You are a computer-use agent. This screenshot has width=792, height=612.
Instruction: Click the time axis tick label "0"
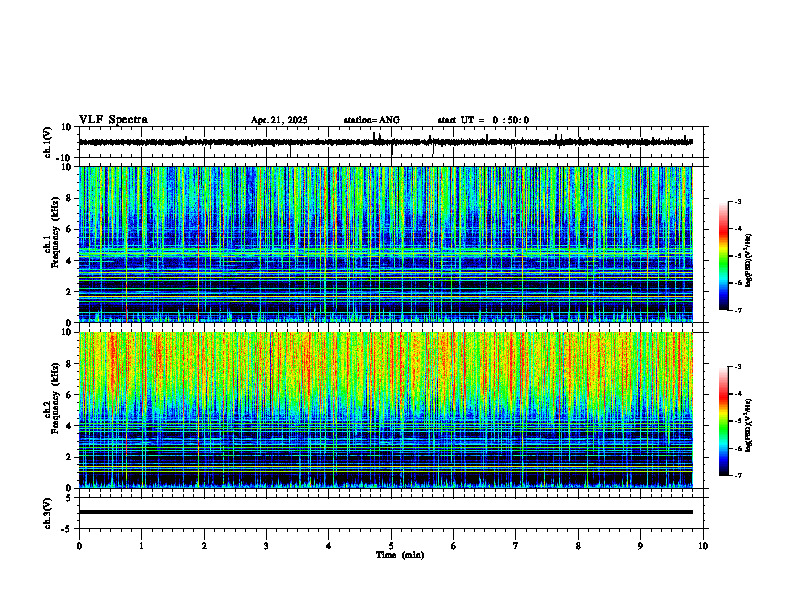click(x=79, y=546)
